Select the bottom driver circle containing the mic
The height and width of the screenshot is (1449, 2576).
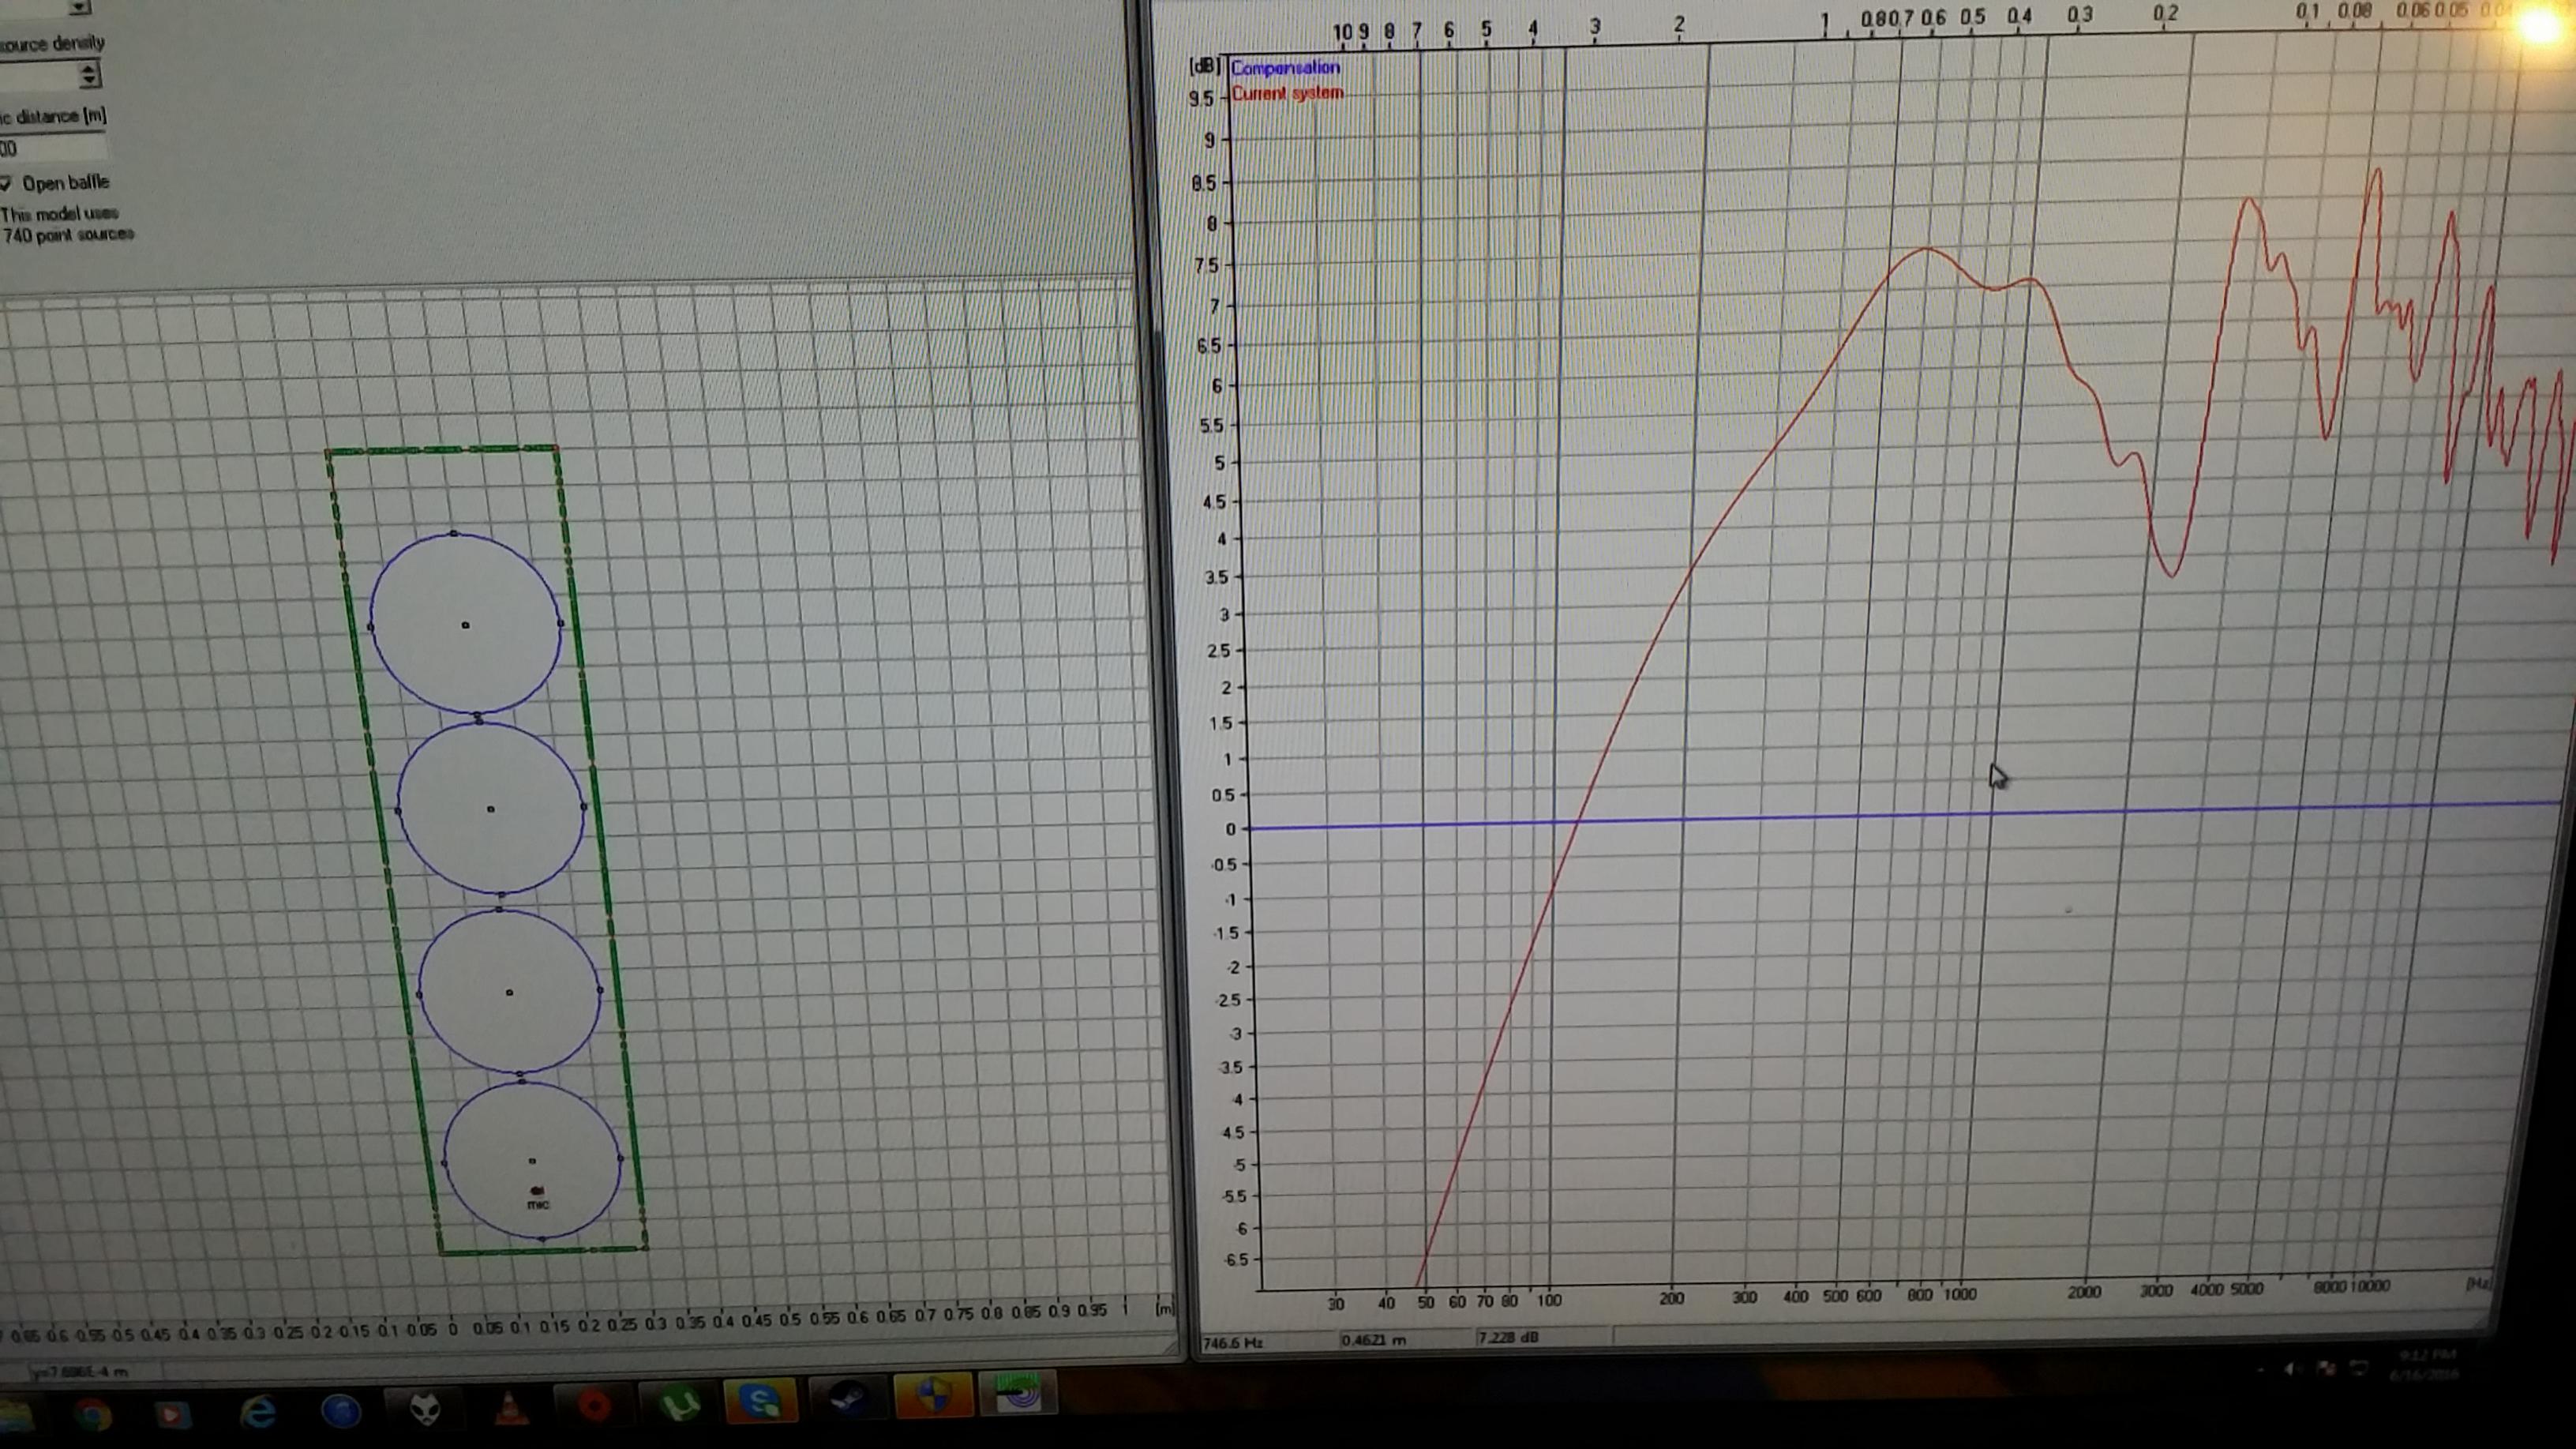(532, 1160)
